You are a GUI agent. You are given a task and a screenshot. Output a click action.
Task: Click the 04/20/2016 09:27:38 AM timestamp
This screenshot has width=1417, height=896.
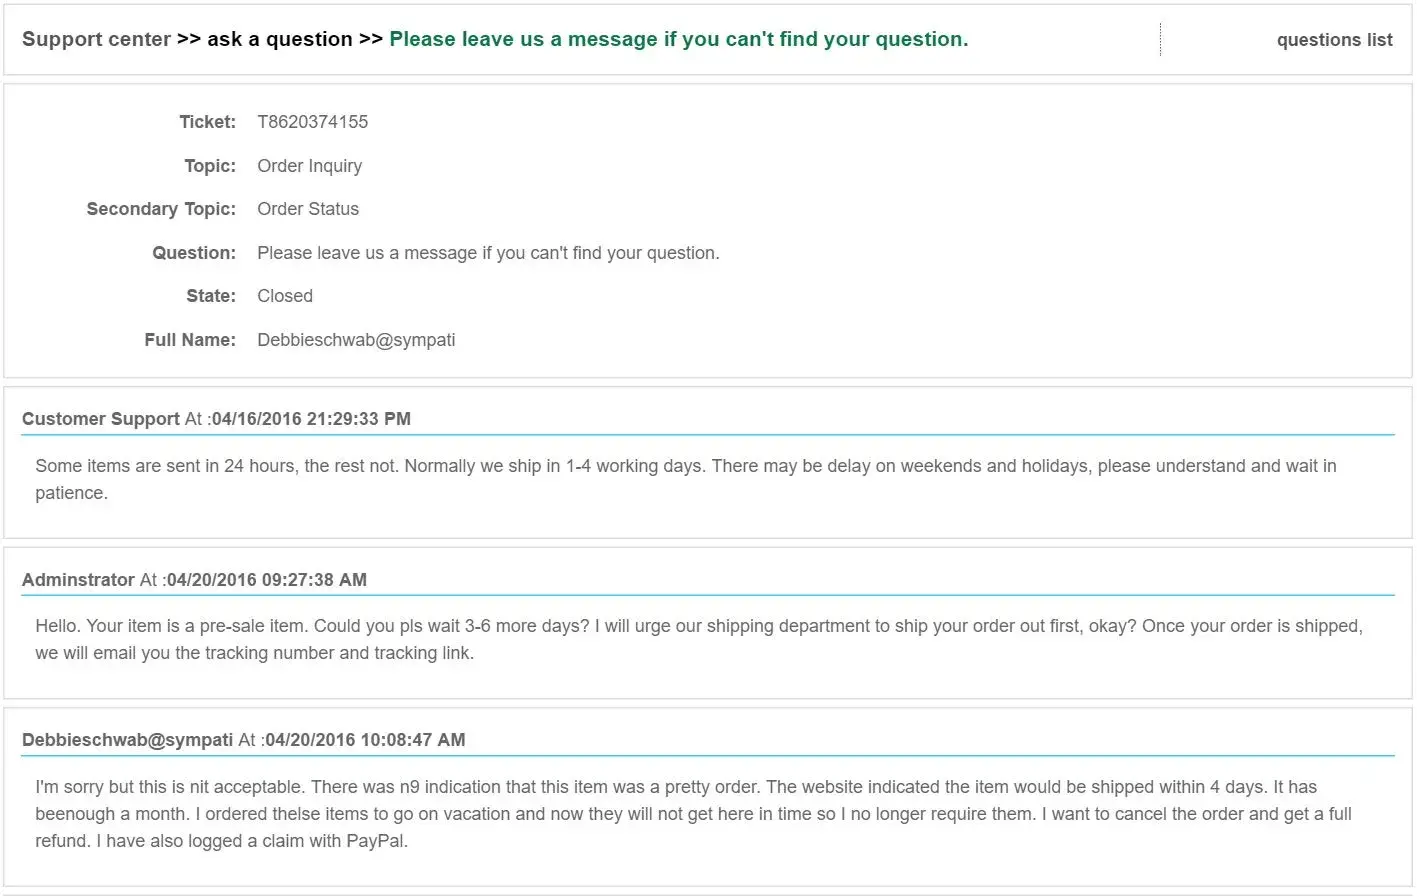point(267,580)
